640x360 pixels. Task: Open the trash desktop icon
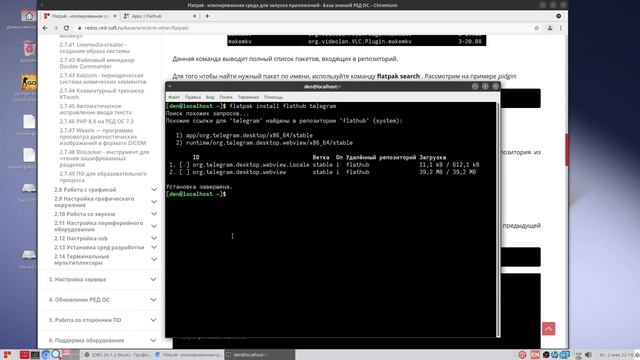(x=29, y=49)
